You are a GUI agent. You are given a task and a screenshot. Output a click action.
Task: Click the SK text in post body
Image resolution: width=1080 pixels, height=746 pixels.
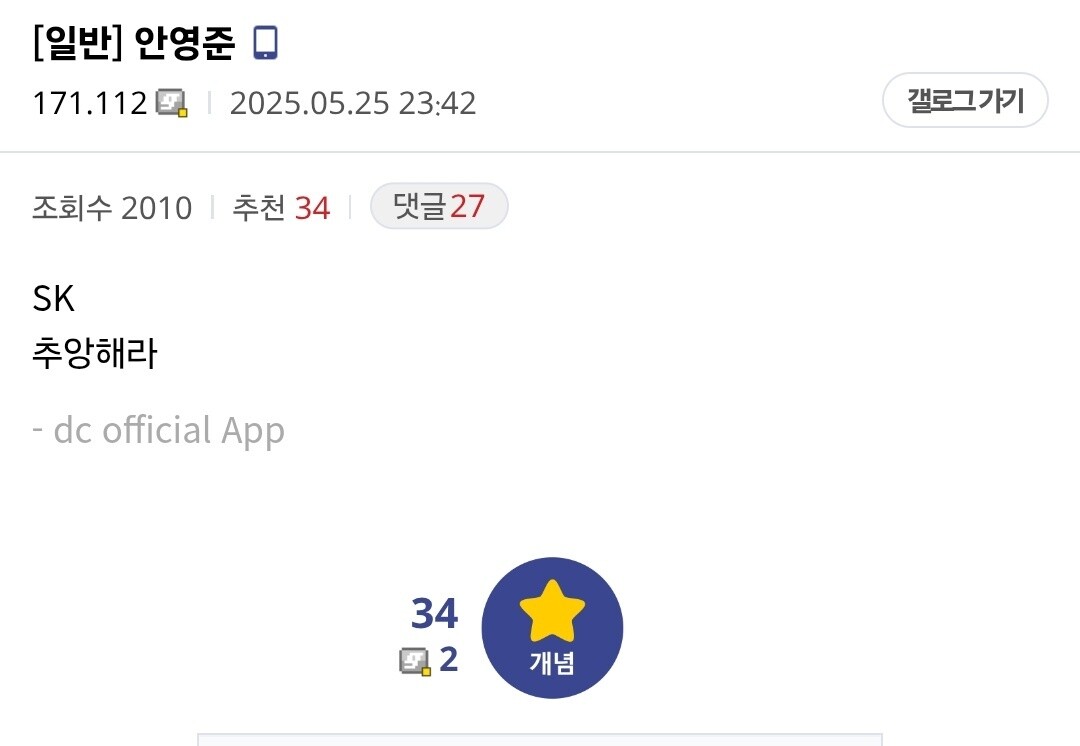54,299
